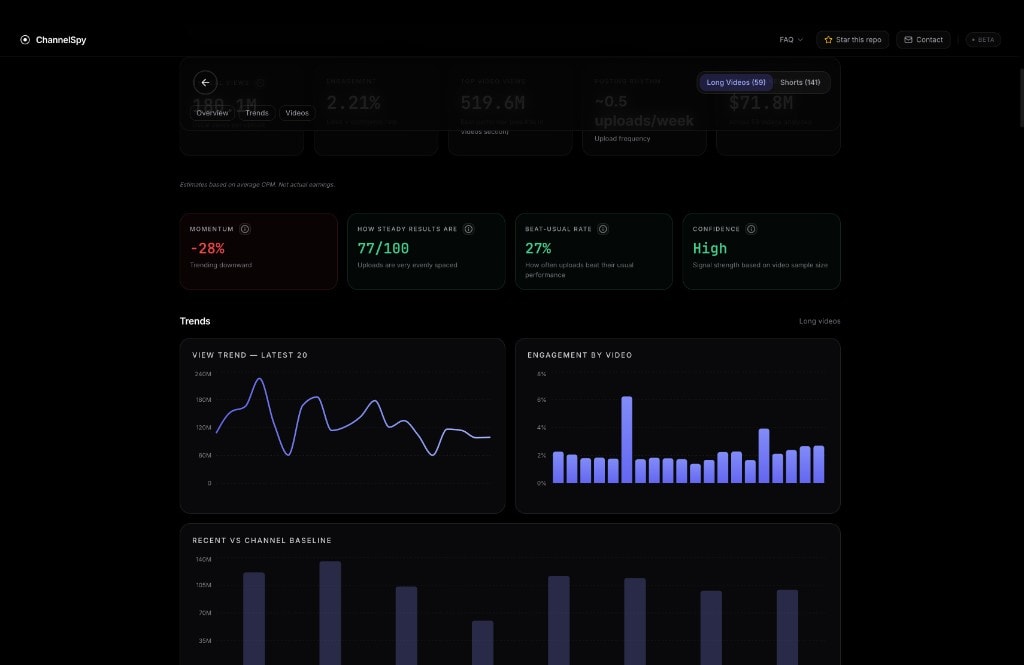Click the star icon in Star this repo

[x=828, y=40]
